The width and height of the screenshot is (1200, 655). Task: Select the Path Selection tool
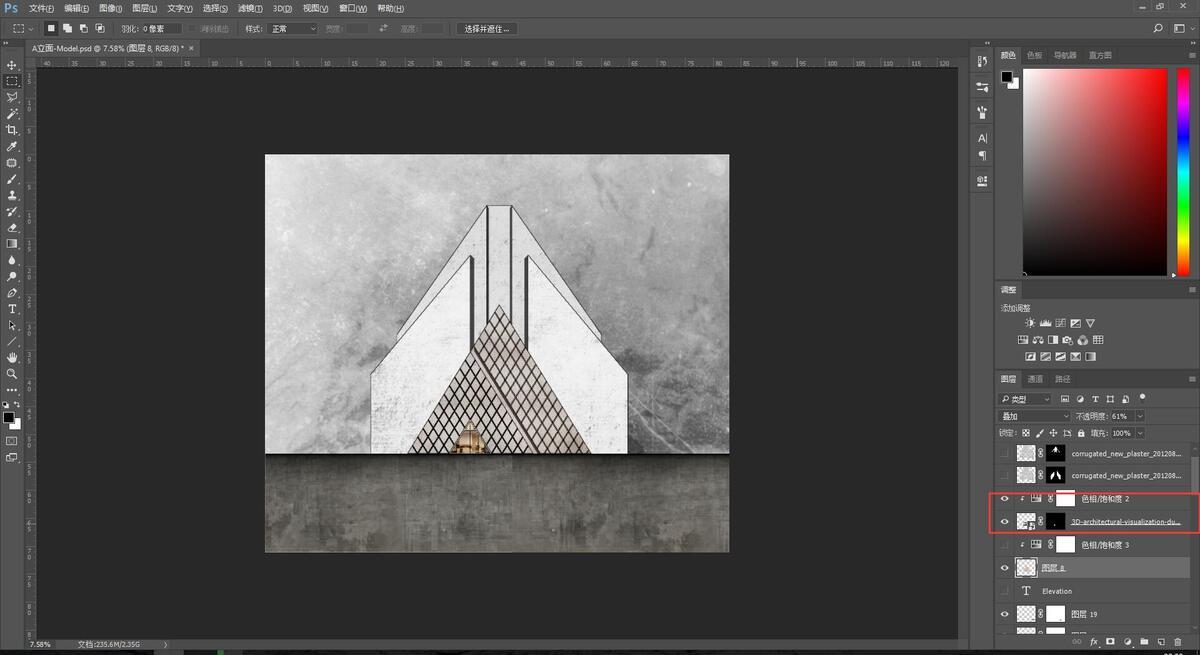coord(12,325)
